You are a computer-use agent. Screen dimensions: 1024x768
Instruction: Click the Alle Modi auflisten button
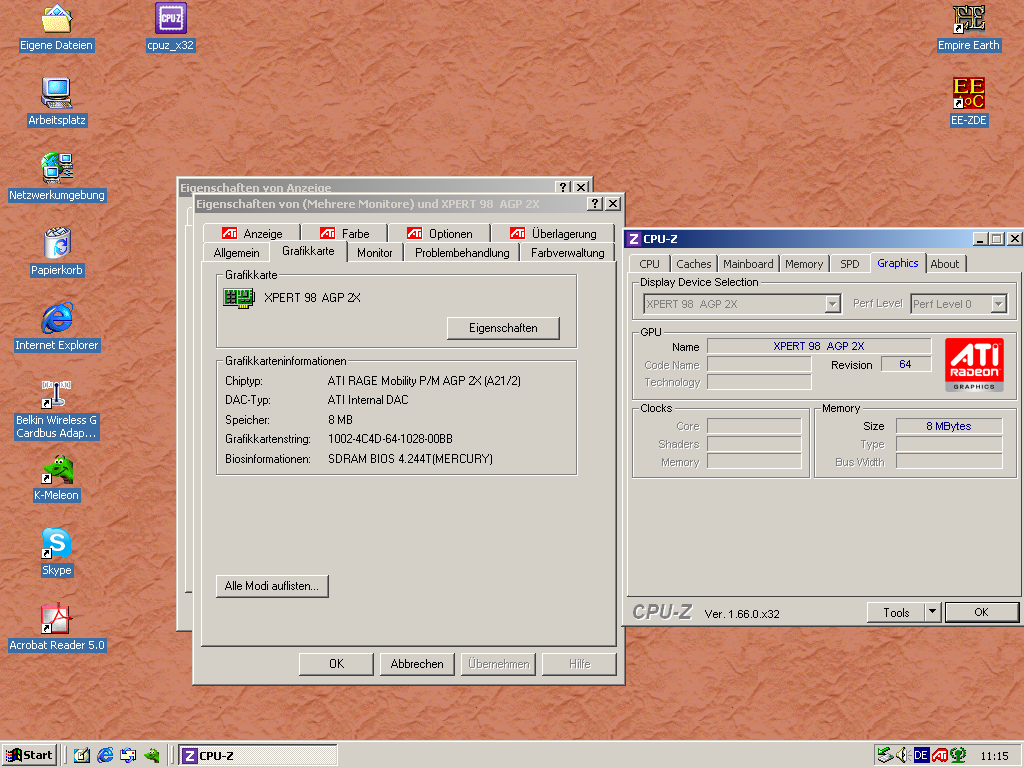click(272, 586)
